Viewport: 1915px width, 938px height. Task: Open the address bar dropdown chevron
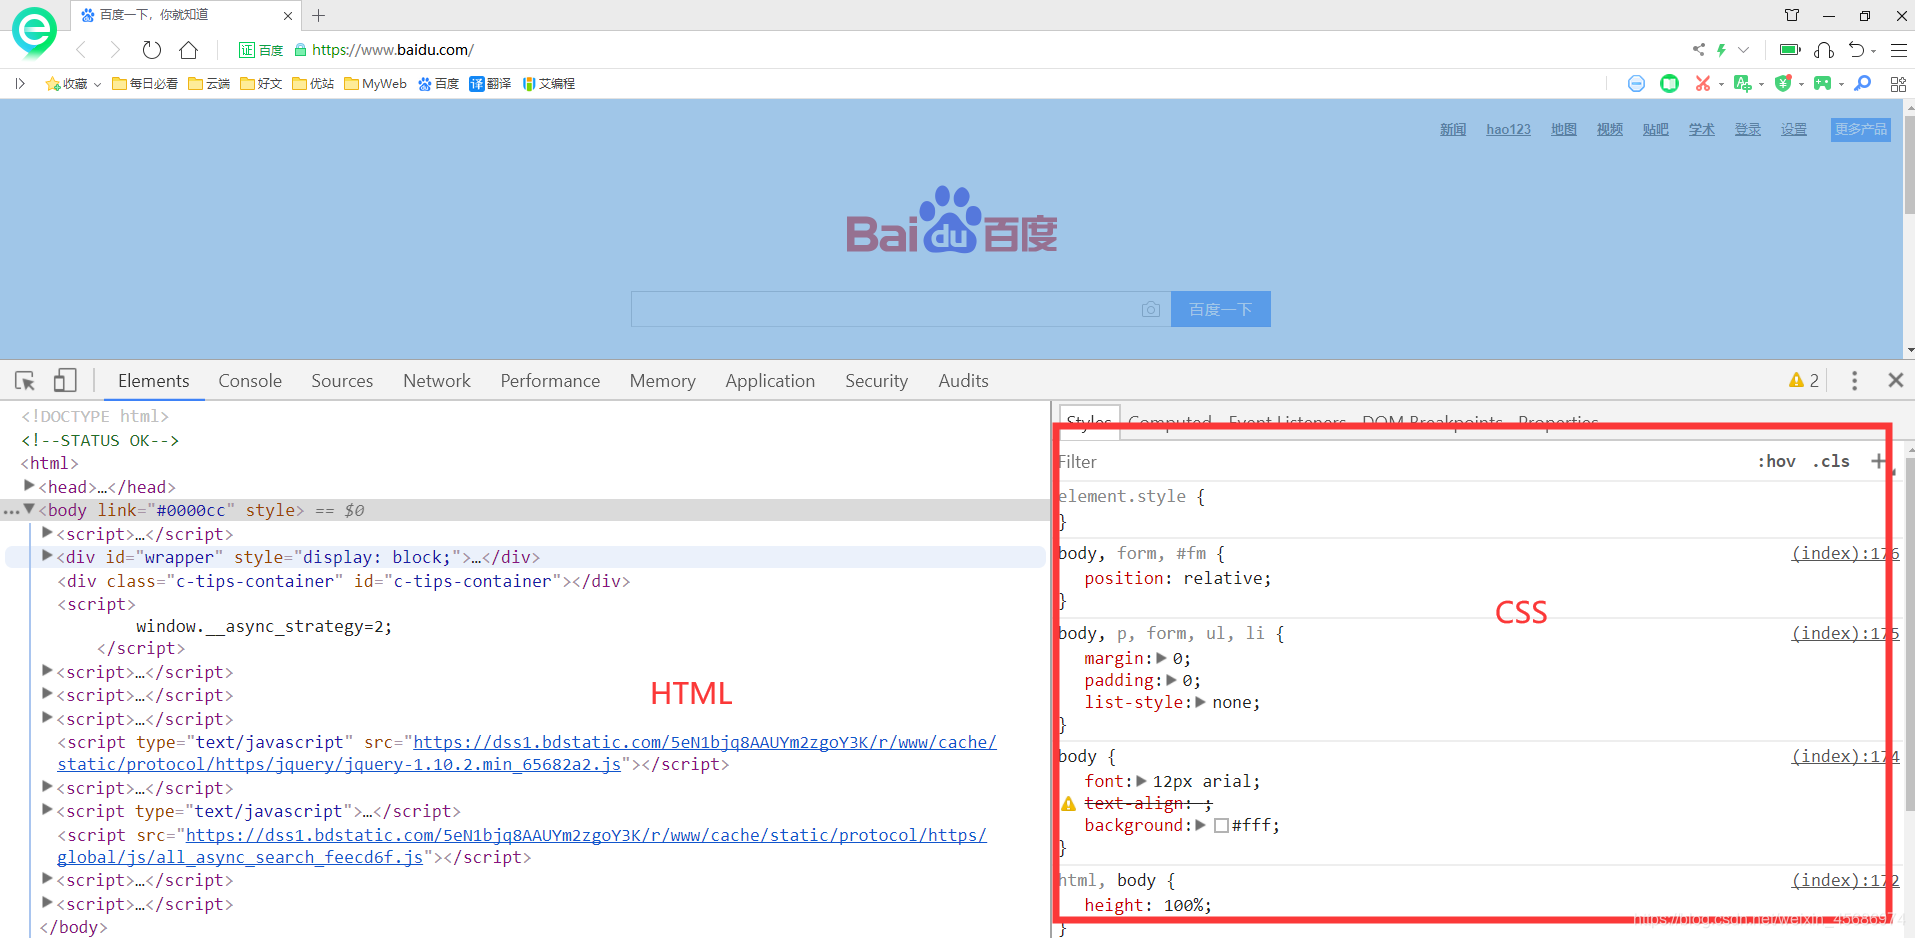point(1743,50)
